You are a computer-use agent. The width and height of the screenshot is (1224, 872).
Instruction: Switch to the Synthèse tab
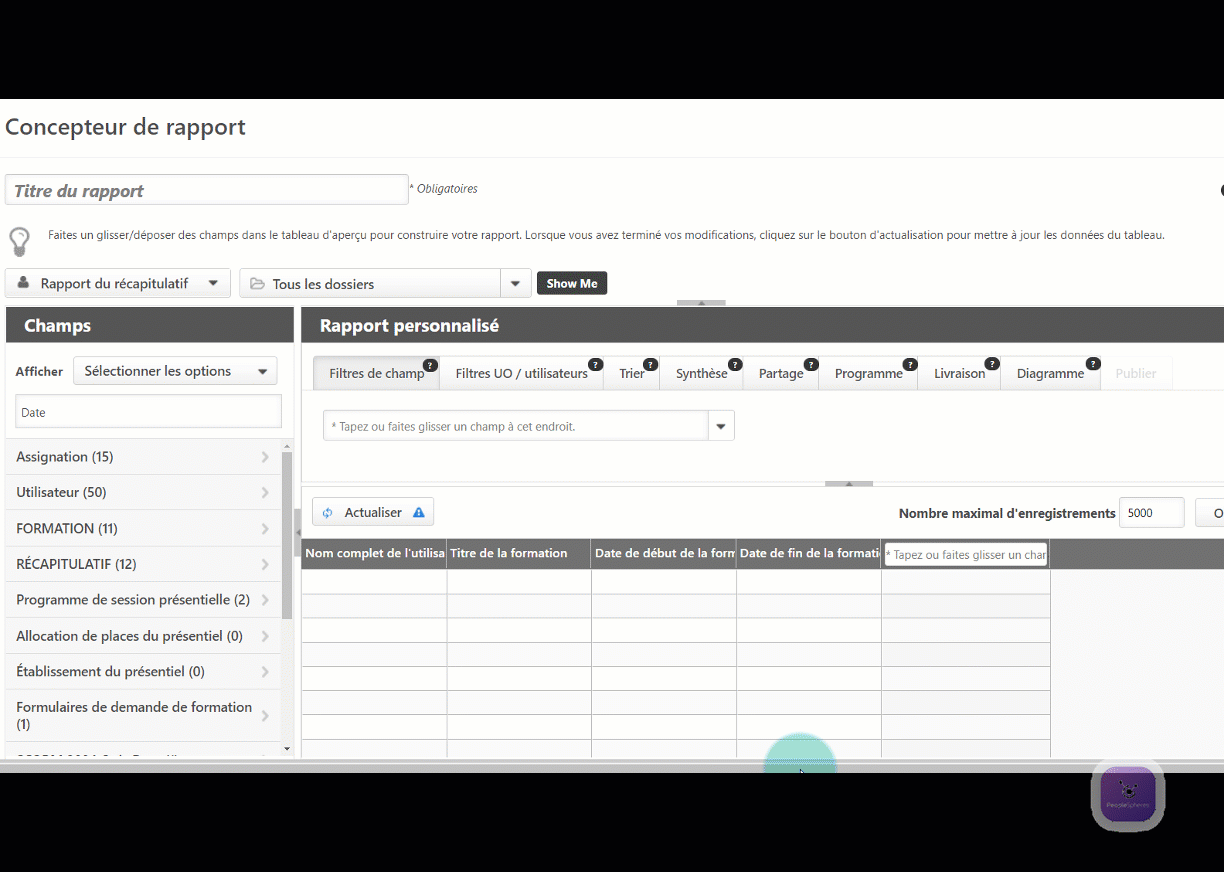(x=701, y=373)
